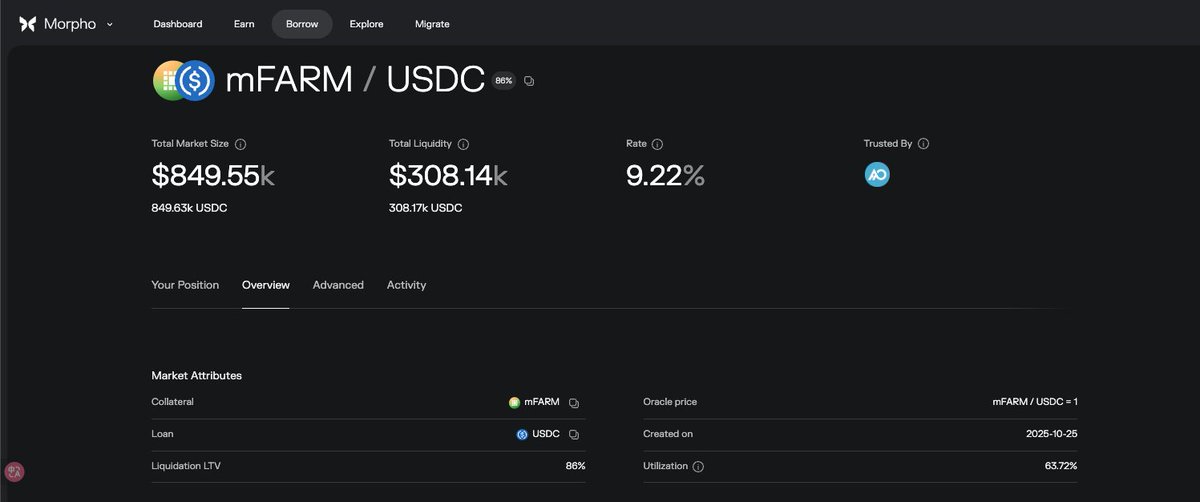Click the USDC loan token icon
Image resolution: width=1200 pixels, height=502 pixels.
[x=522, y=434]
